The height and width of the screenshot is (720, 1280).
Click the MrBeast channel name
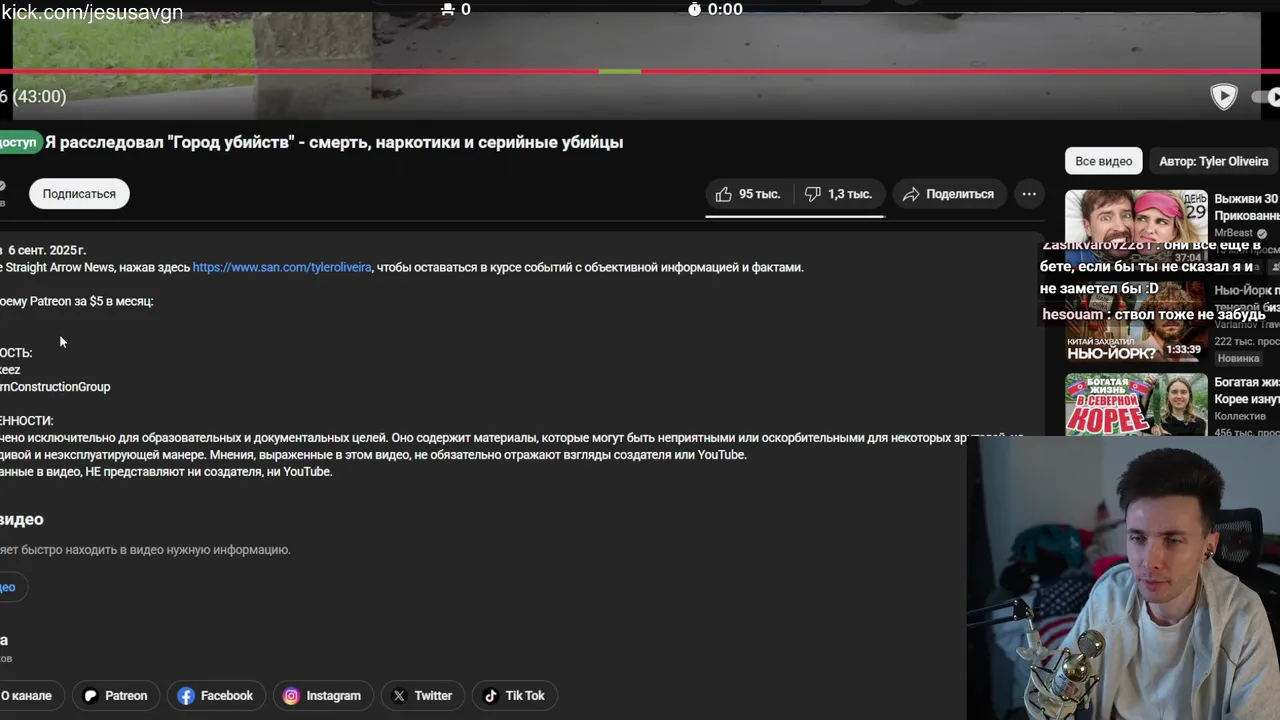(1233, 233)
